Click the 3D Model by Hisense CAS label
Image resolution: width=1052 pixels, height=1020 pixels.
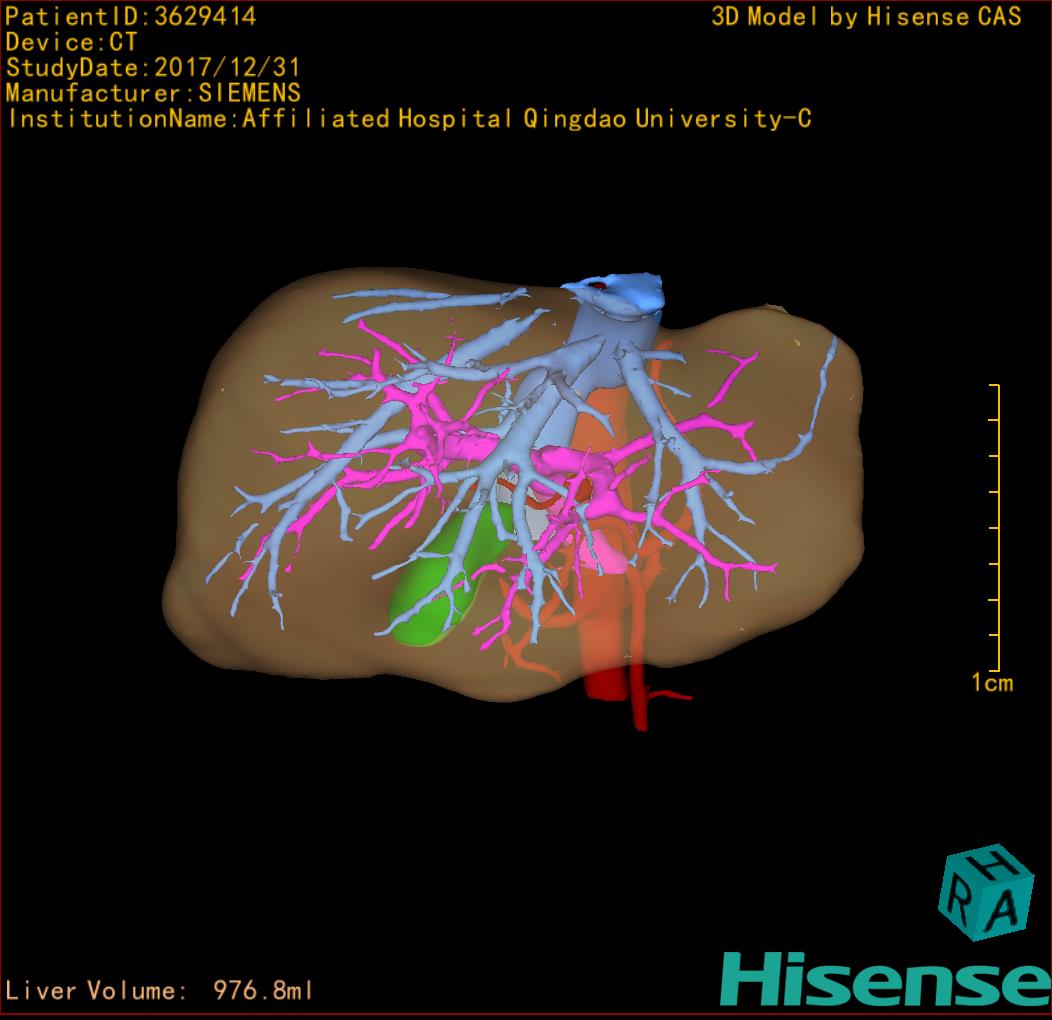click(x=866, y=17)
